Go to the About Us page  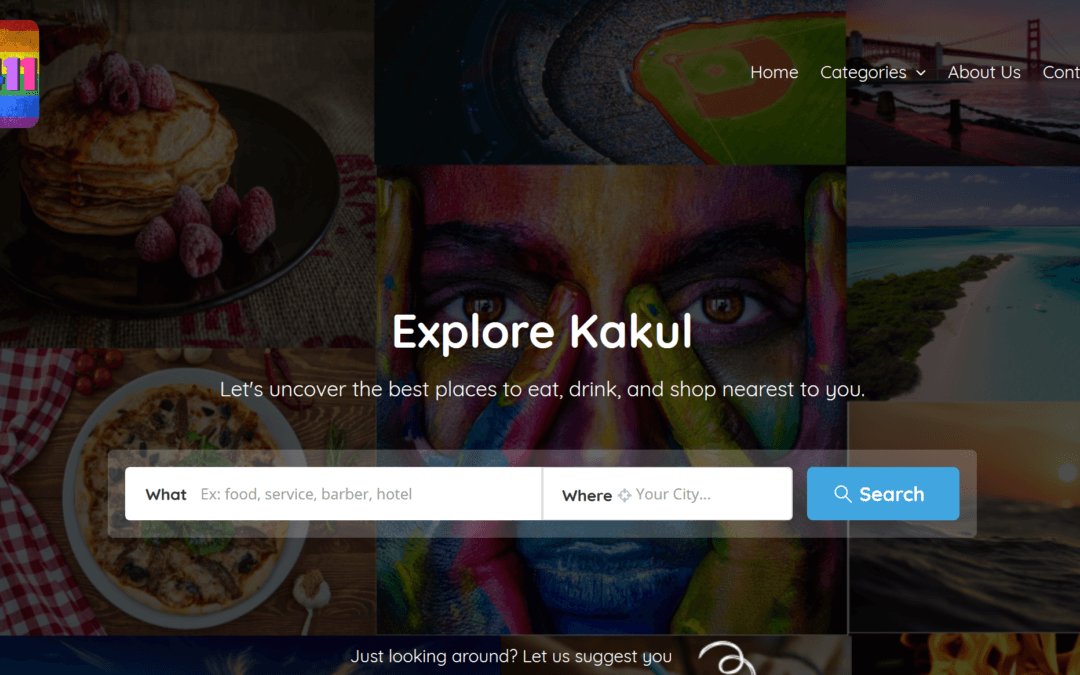(x=984, y=72)
